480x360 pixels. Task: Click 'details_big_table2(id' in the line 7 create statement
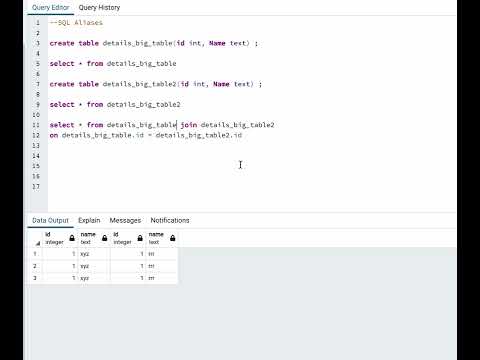tap(146, 84)
